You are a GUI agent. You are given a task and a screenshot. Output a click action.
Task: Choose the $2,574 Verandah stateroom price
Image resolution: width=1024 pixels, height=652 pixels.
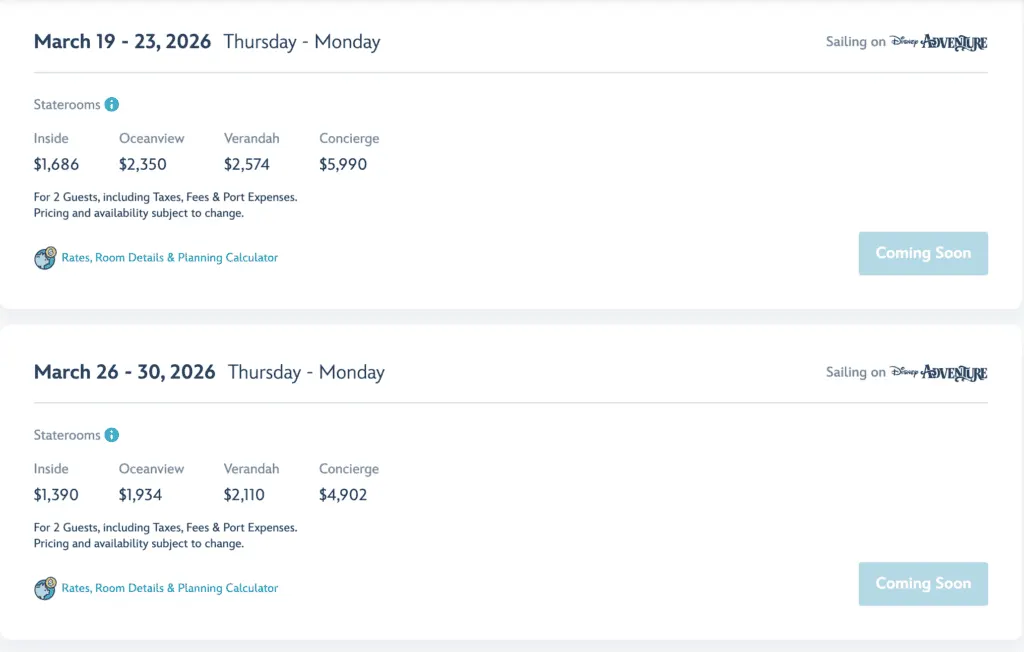(247, 164)
